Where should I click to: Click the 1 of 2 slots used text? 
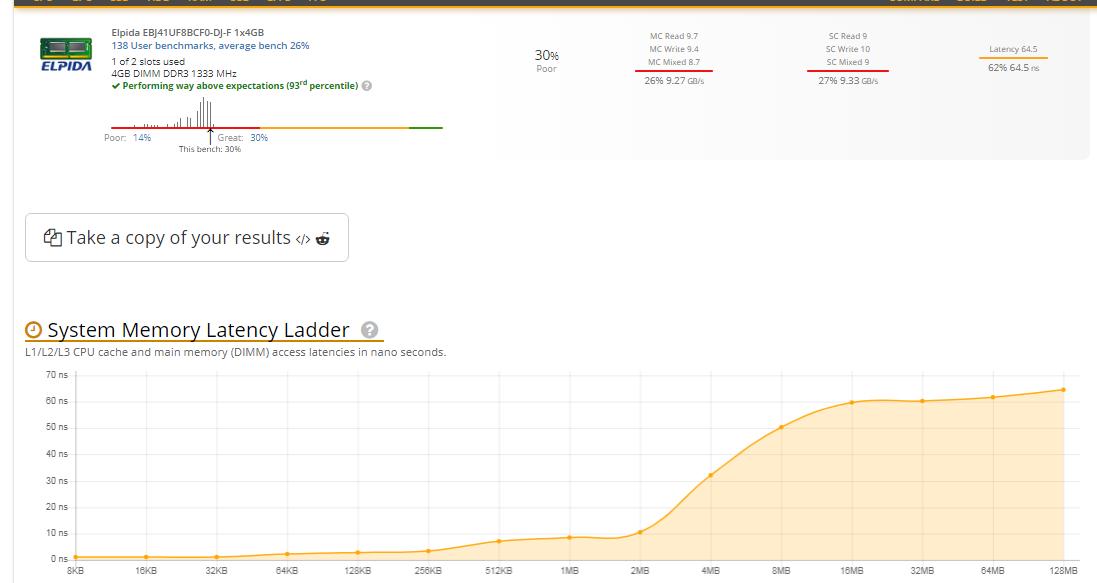(x=148, y=62)
